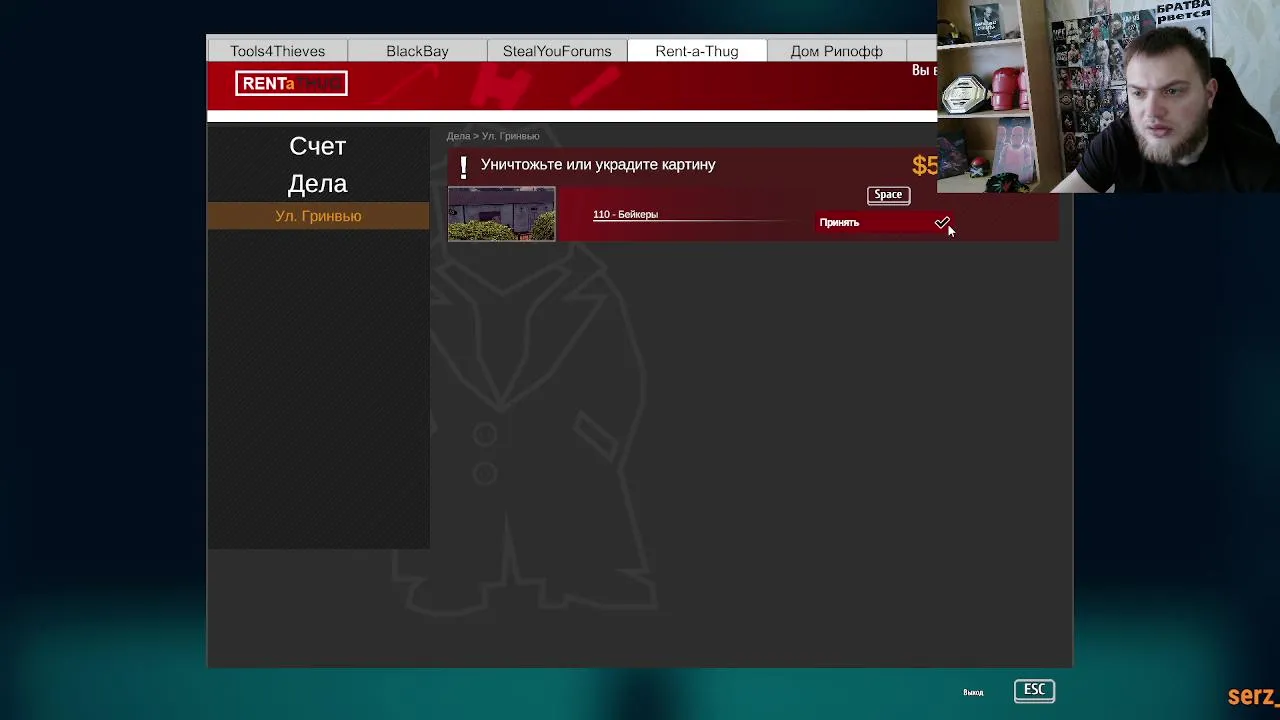Open the Tools4Thieves tab

(x=277, y=51)
